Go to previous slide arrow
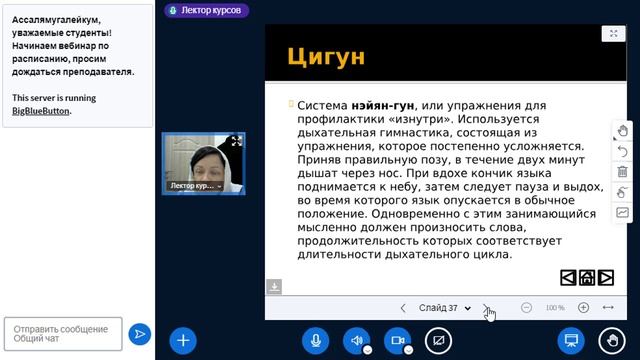The width and height of the screenshot is (640, 360). [x=403, y=308]
